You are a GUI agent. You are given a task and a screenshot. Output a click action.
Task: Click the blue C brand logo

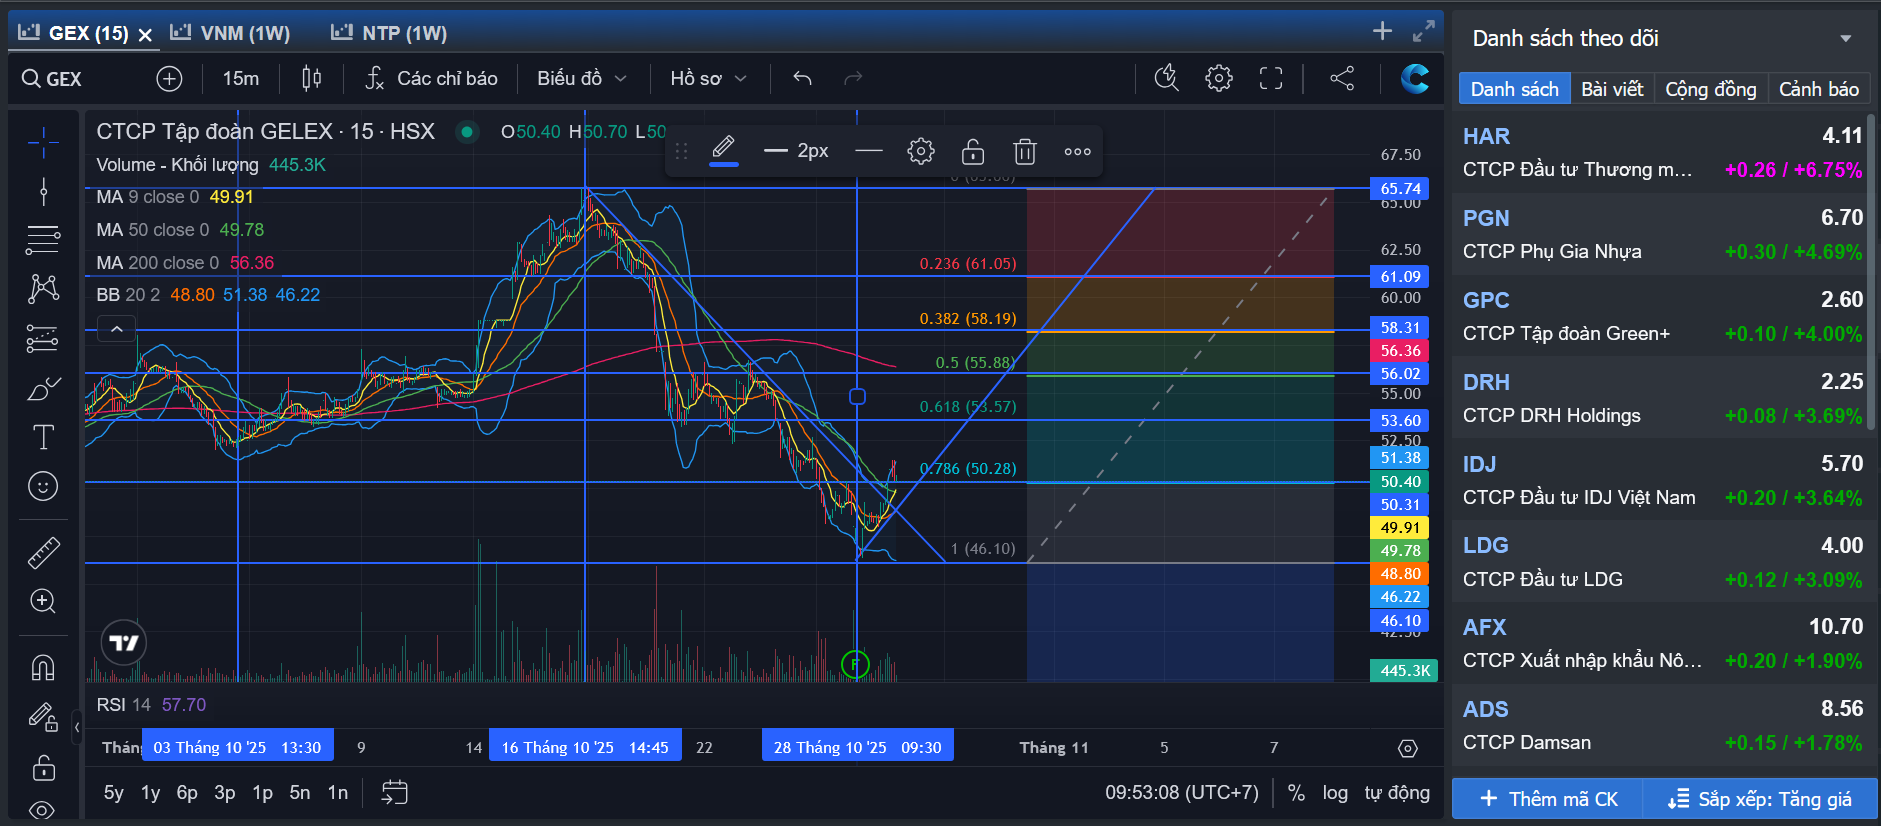click(1415, 78)
